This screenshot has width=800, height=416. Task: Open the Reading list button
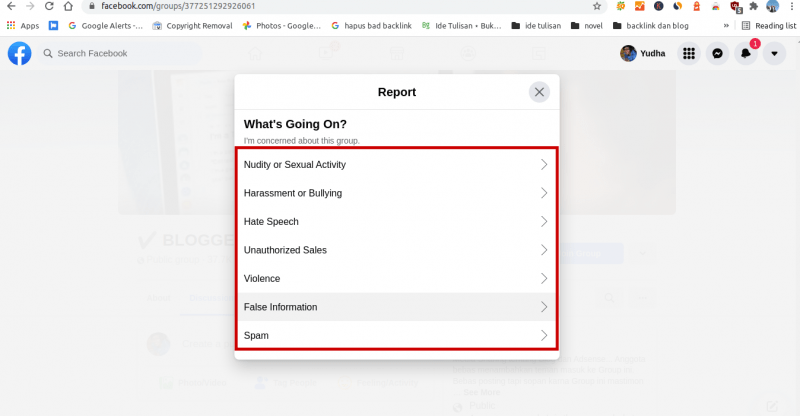[x=769, y=26]
